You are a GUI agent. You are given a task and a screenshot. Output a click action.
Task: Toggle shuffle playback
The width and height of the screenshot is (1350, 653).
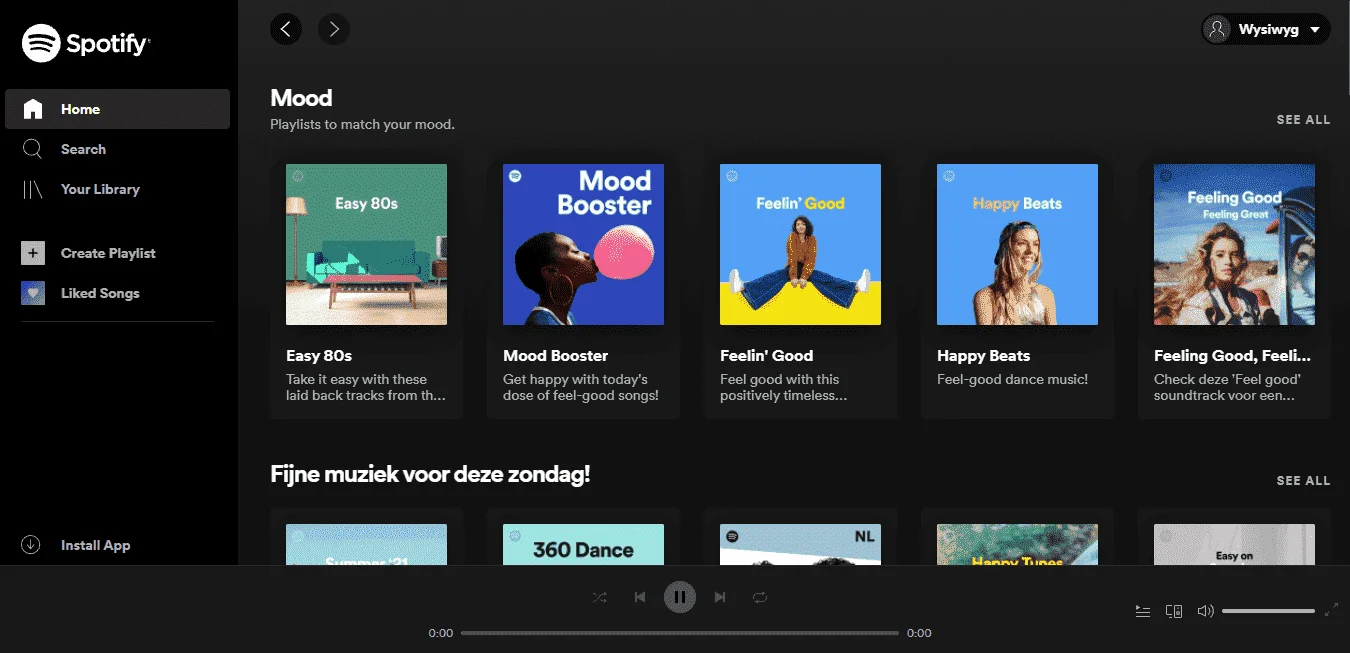pos(599,597)
